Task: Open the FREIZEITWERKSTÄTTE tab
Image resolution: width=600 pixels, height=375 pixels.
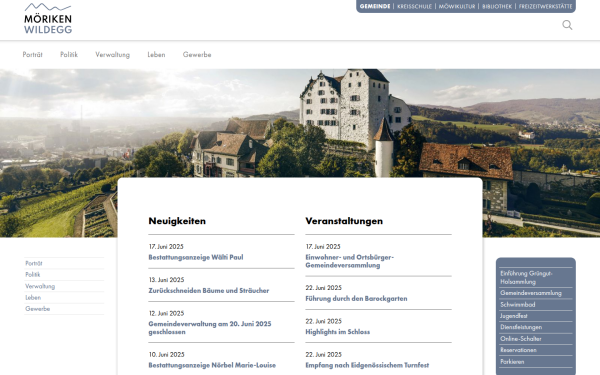Action: point(546,7)
